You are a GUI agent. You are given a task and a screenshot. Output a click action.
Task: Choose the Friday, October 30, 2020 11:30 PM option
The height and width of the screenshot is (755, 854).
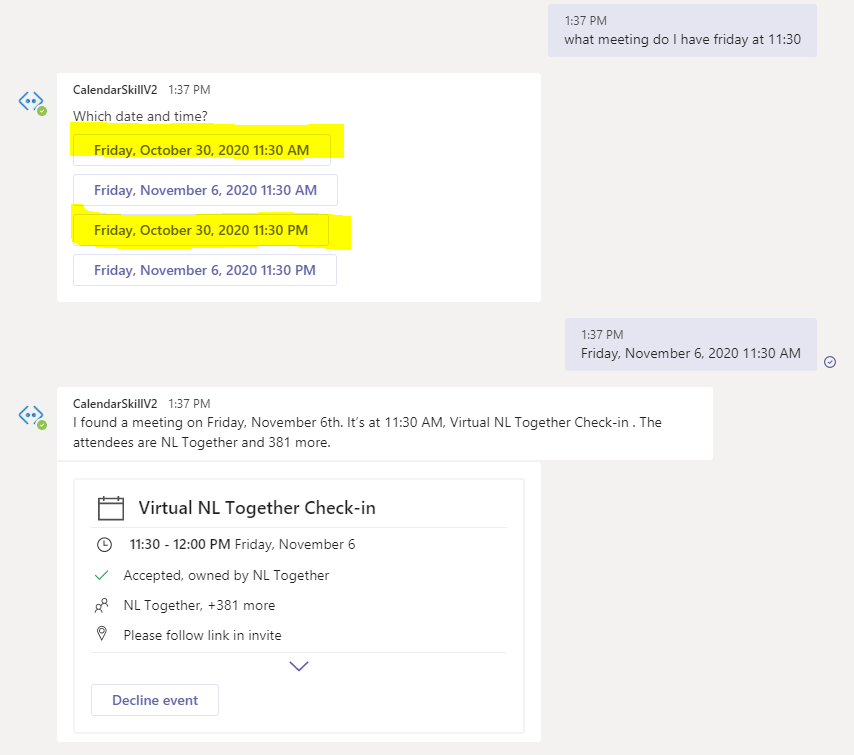[204, 230]
